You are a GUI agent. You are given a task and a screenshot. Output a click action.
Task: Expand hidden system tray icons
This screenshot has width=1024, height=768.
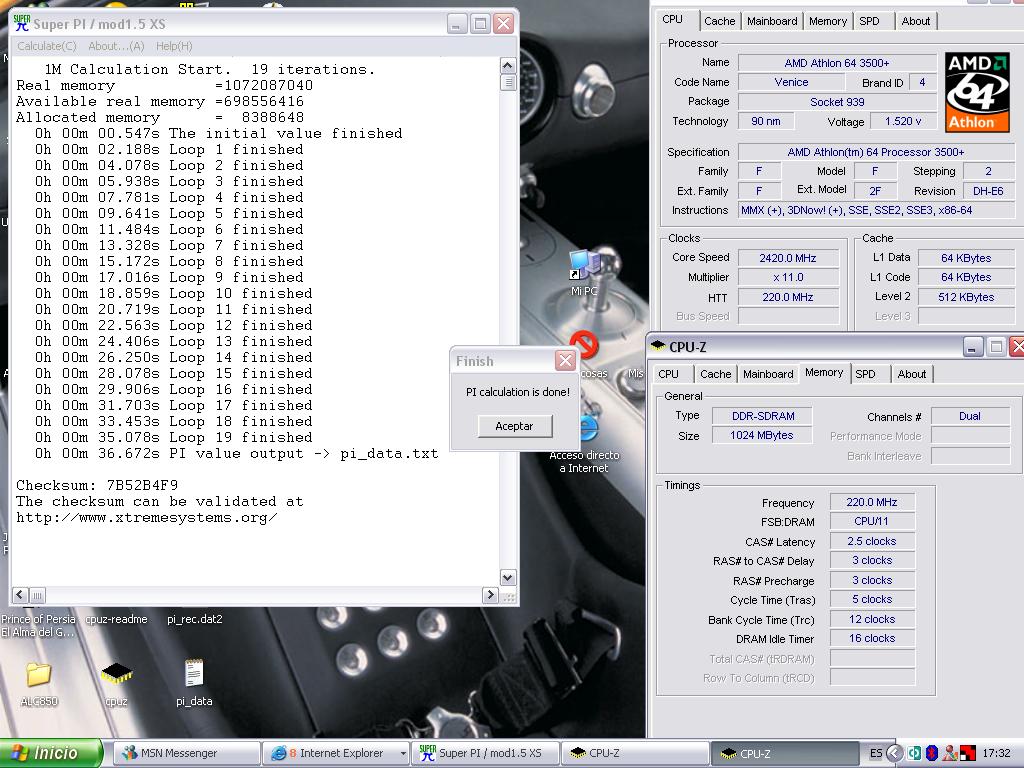[895, 753]
